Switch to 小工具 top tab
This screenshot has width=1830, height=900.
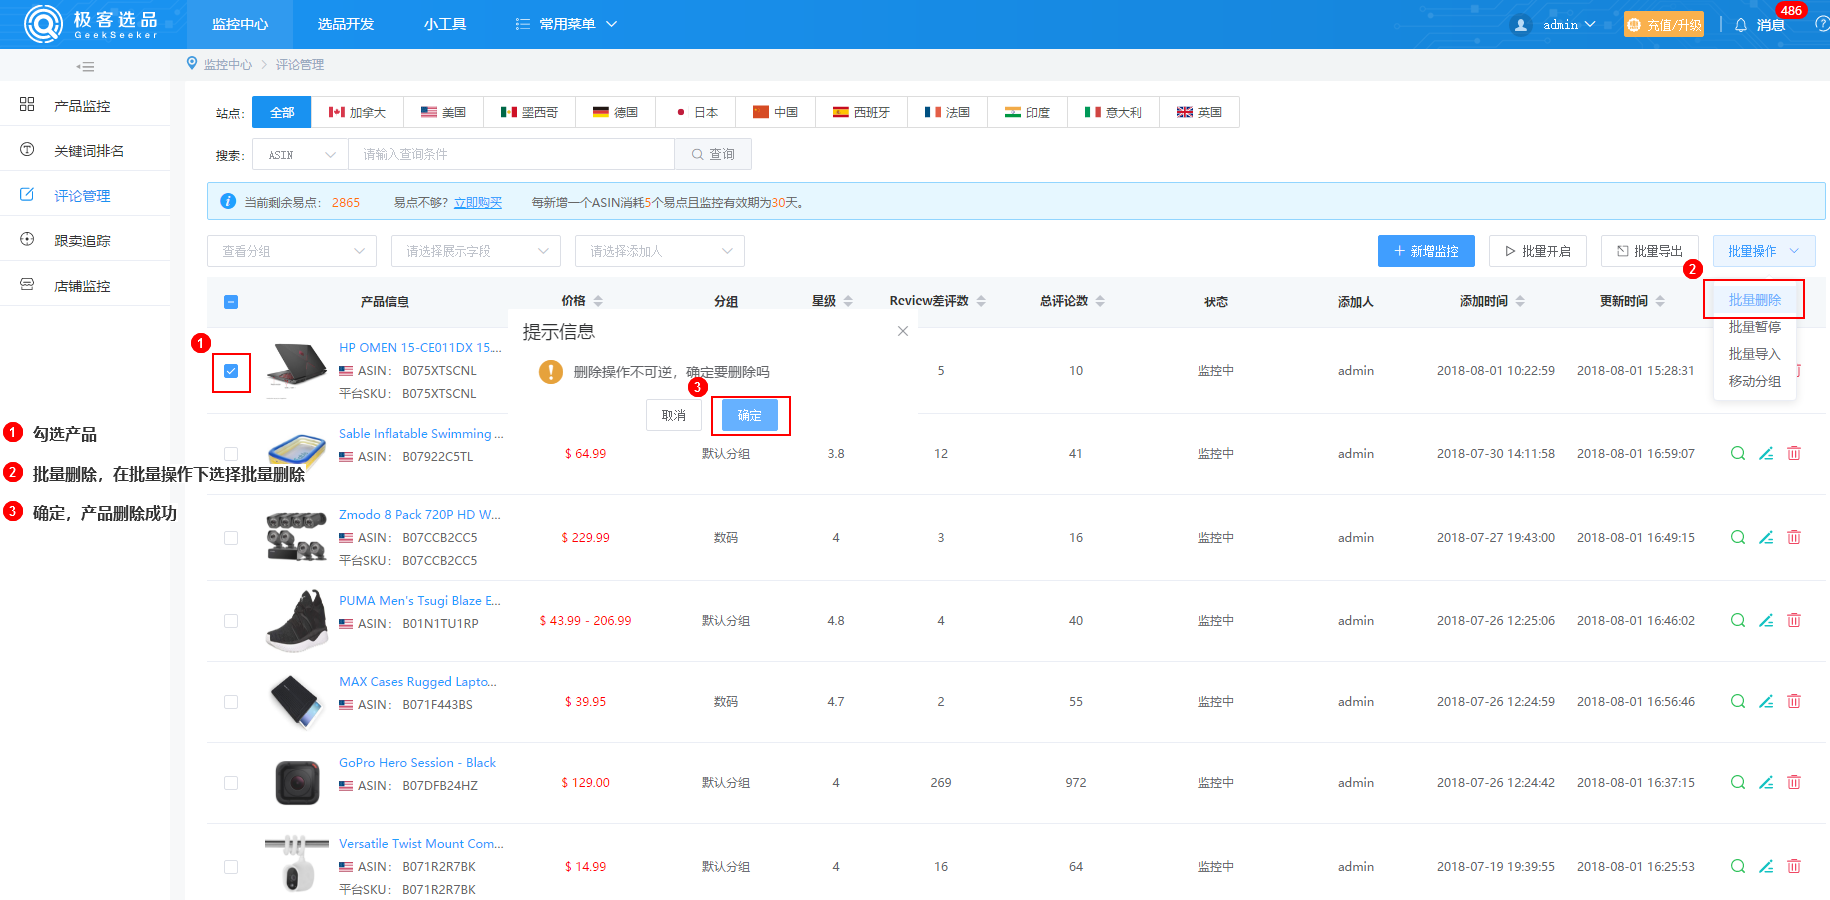tap(445, 24)
